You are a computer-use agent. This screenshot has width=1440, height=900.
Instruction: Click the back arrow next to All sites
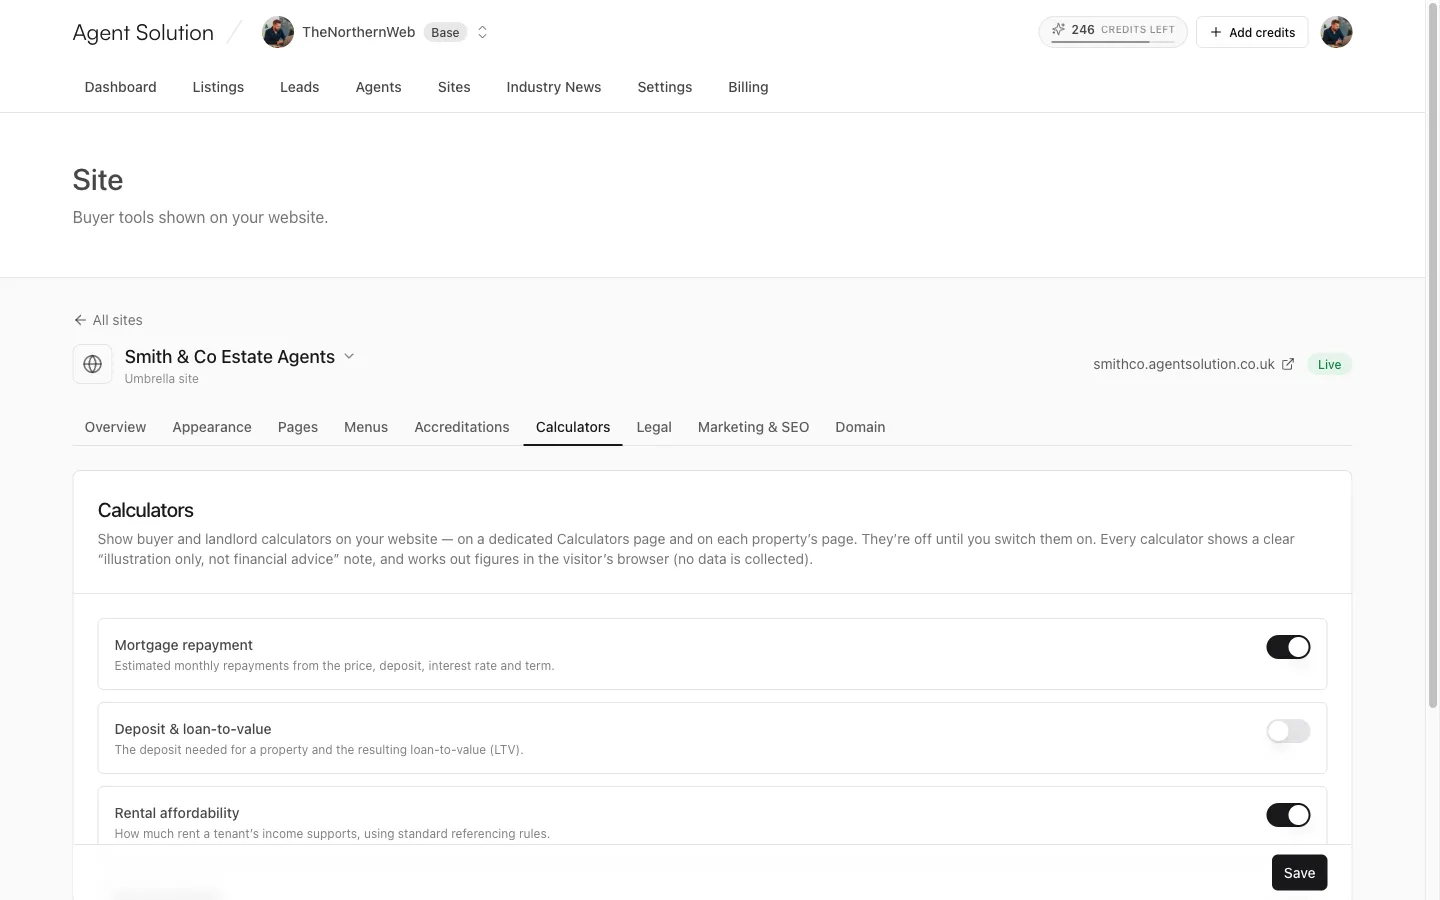80,320
